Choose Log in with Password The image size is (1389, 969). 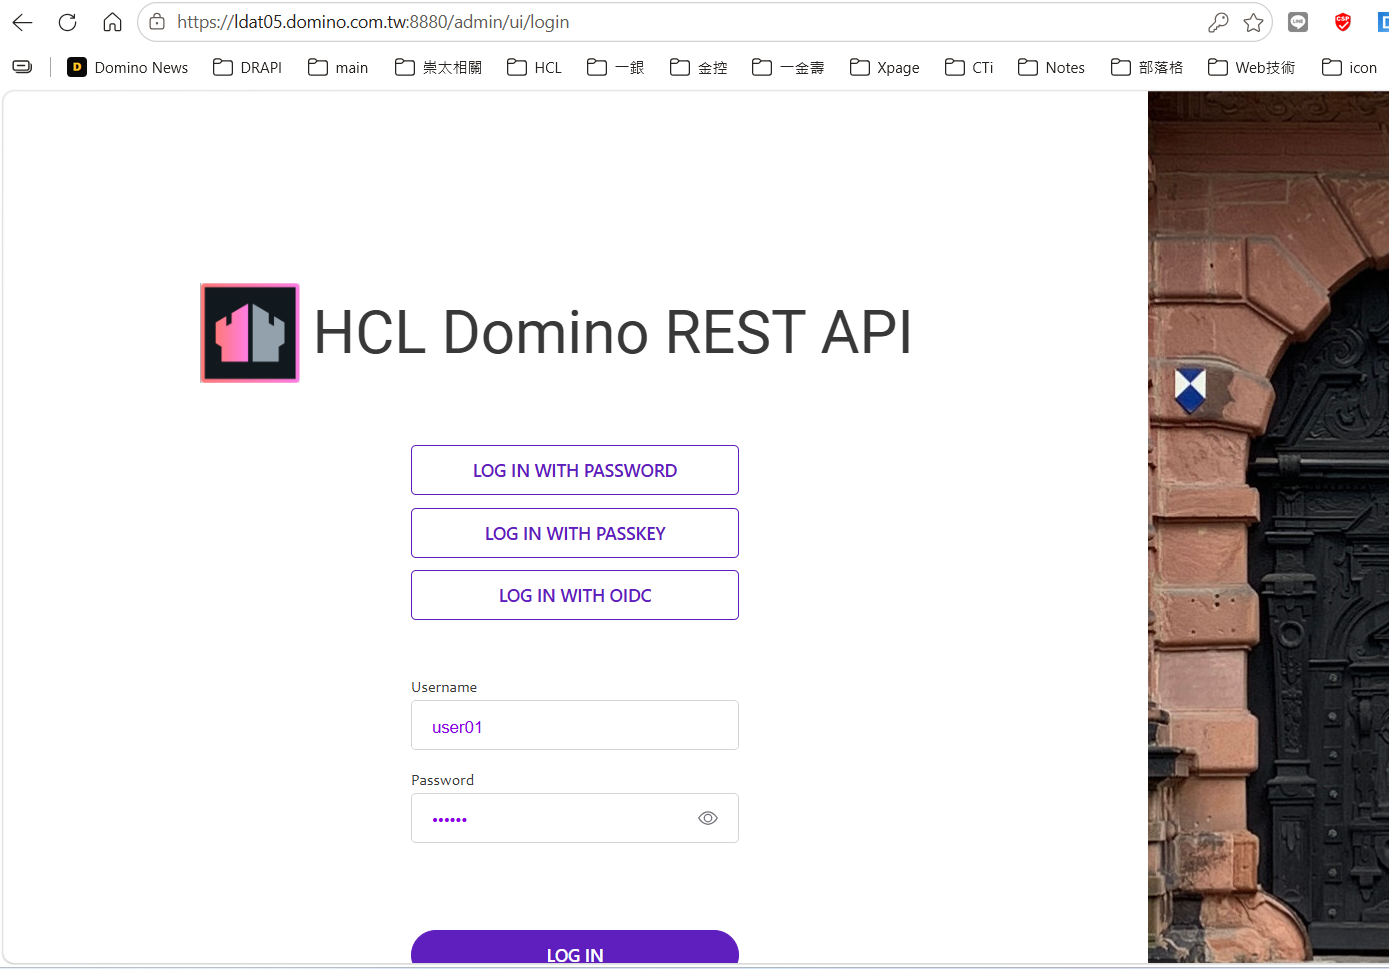(575, 470)
